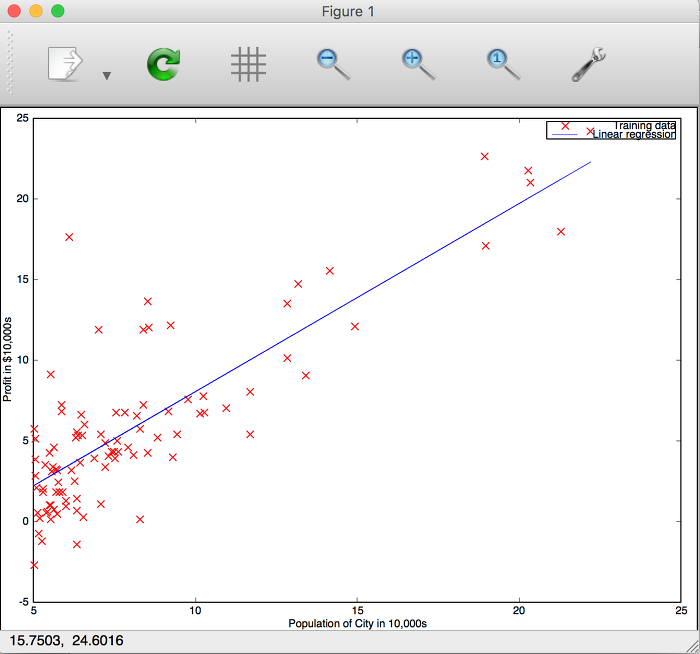Screen dimensions: 700x654
Task: Click the window resize grip
Action: click(x=692, y=646)
